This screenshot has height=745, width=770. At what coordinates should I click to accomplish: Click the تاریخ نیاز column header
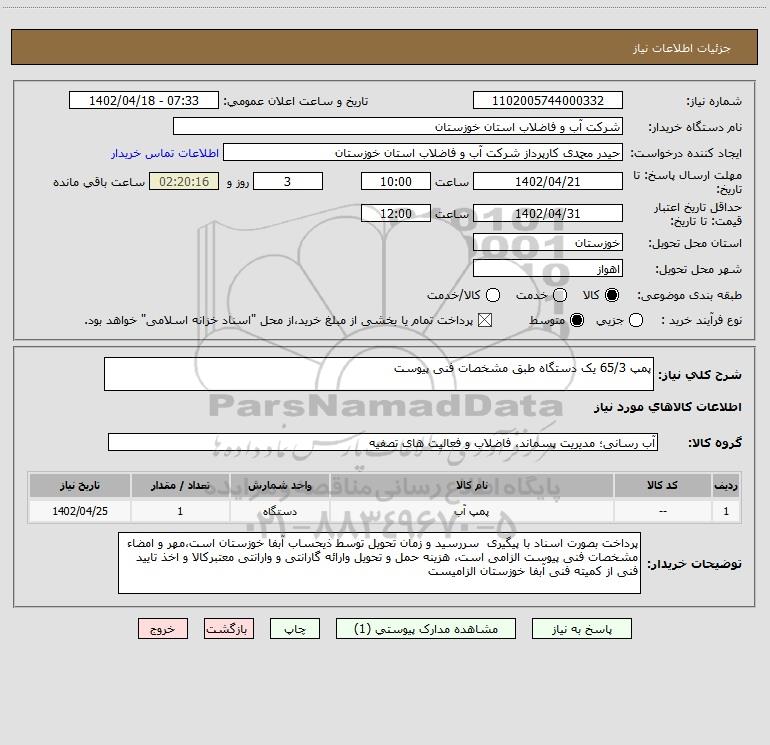click(80, 485)
